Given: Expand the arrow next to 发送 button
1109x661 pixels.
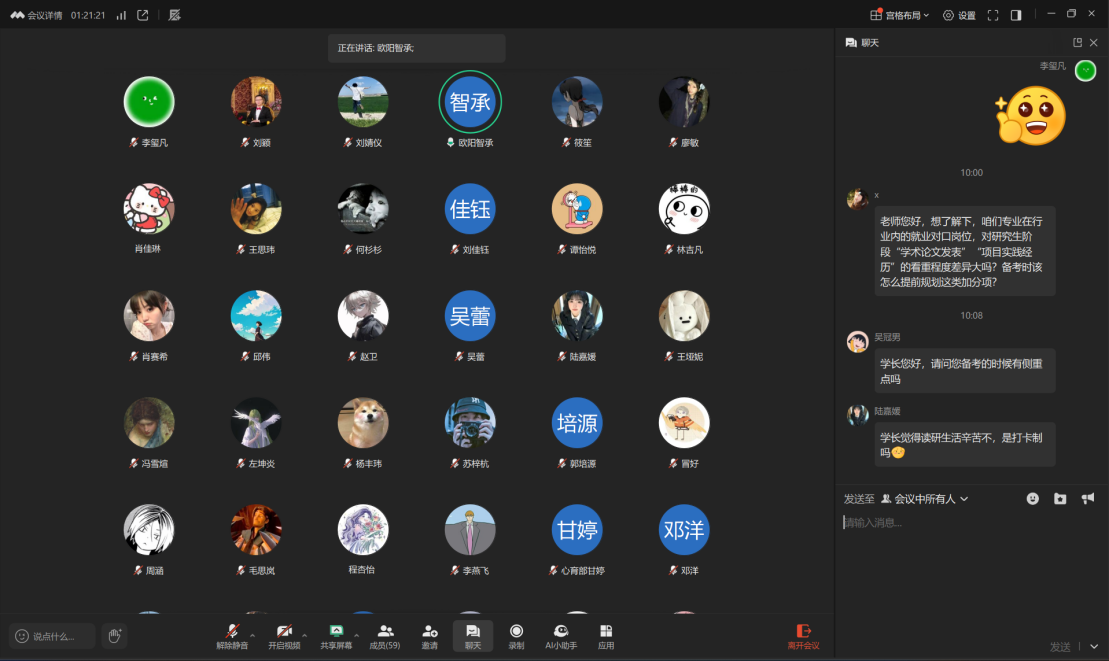Looking at the screenshot, I should pyautogui.click(x=1094, y=647).
